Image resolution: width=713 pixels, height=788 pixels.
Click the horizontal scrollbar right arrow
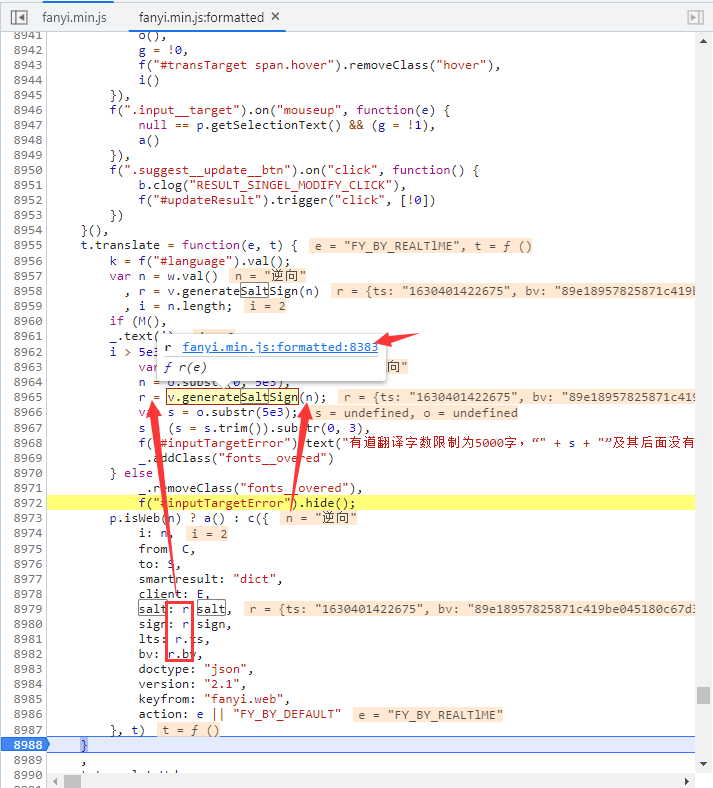[688, 780]
